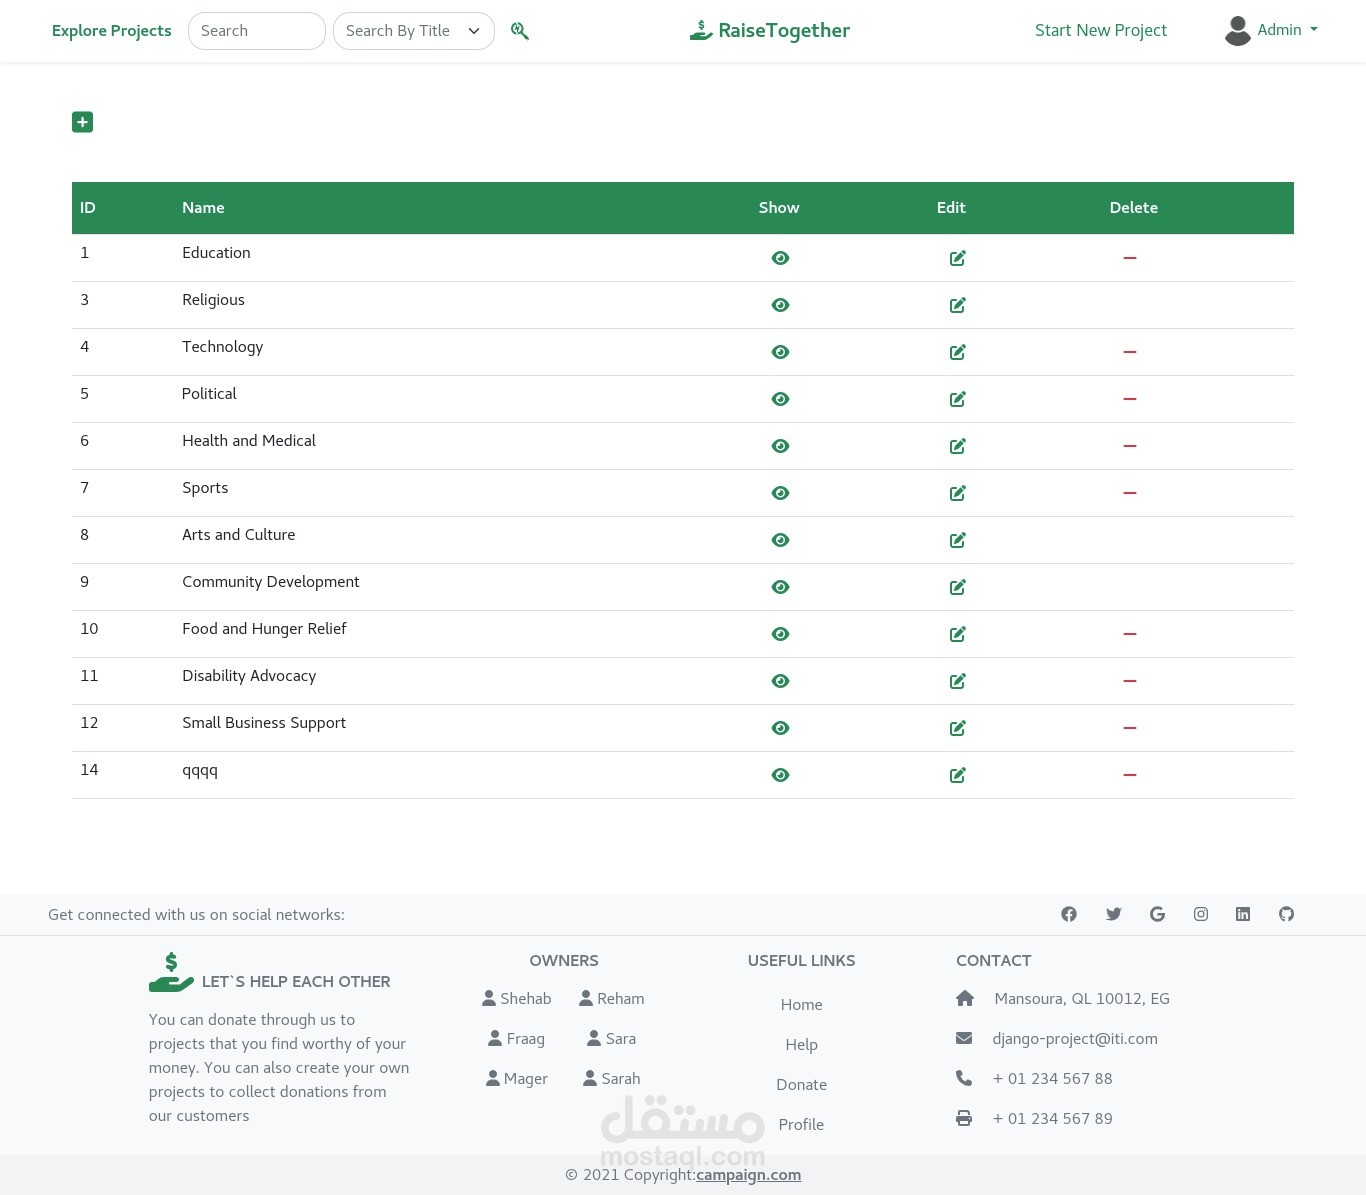The image size is (1366, 1195).
Task: Click the GitHub icon in the footer
Action: [1286, 914]
